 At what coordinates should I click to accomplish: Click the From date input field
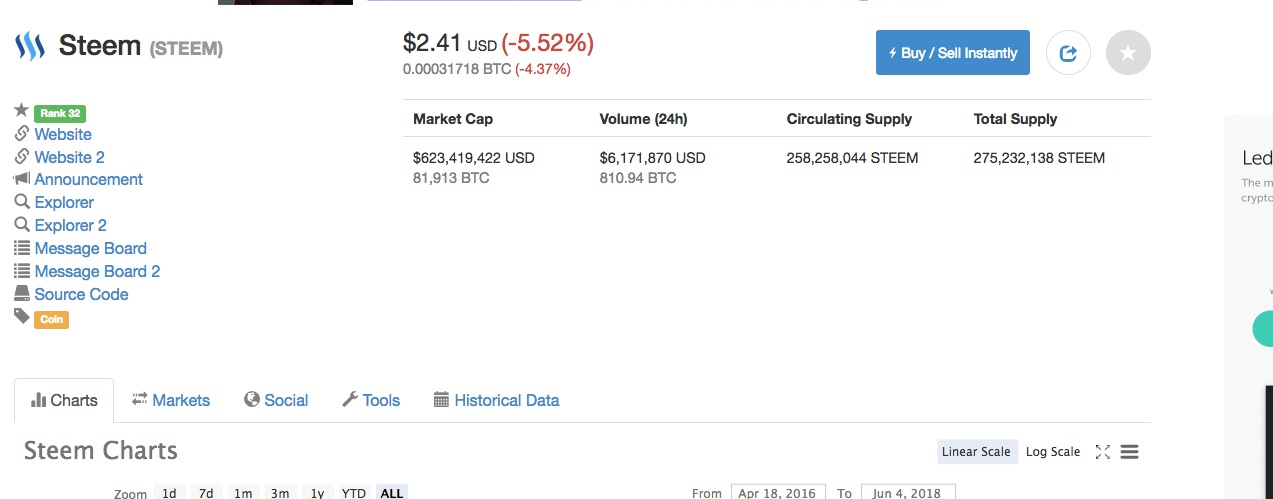[x=776, y=493]
